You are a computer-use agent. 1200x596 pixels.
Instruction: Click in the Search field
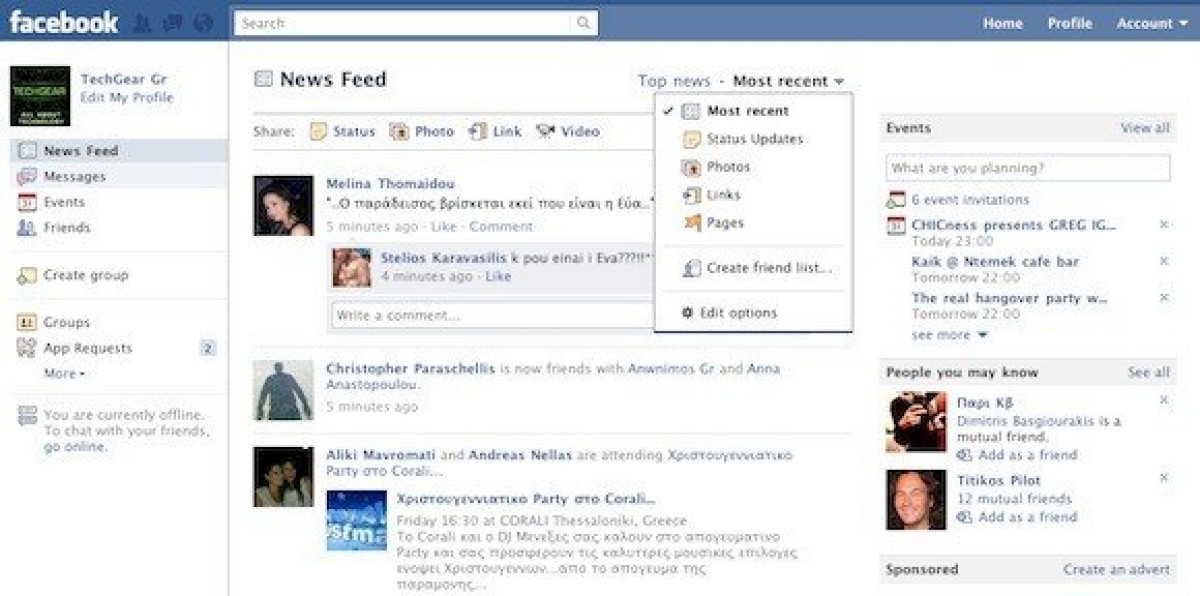404,23
